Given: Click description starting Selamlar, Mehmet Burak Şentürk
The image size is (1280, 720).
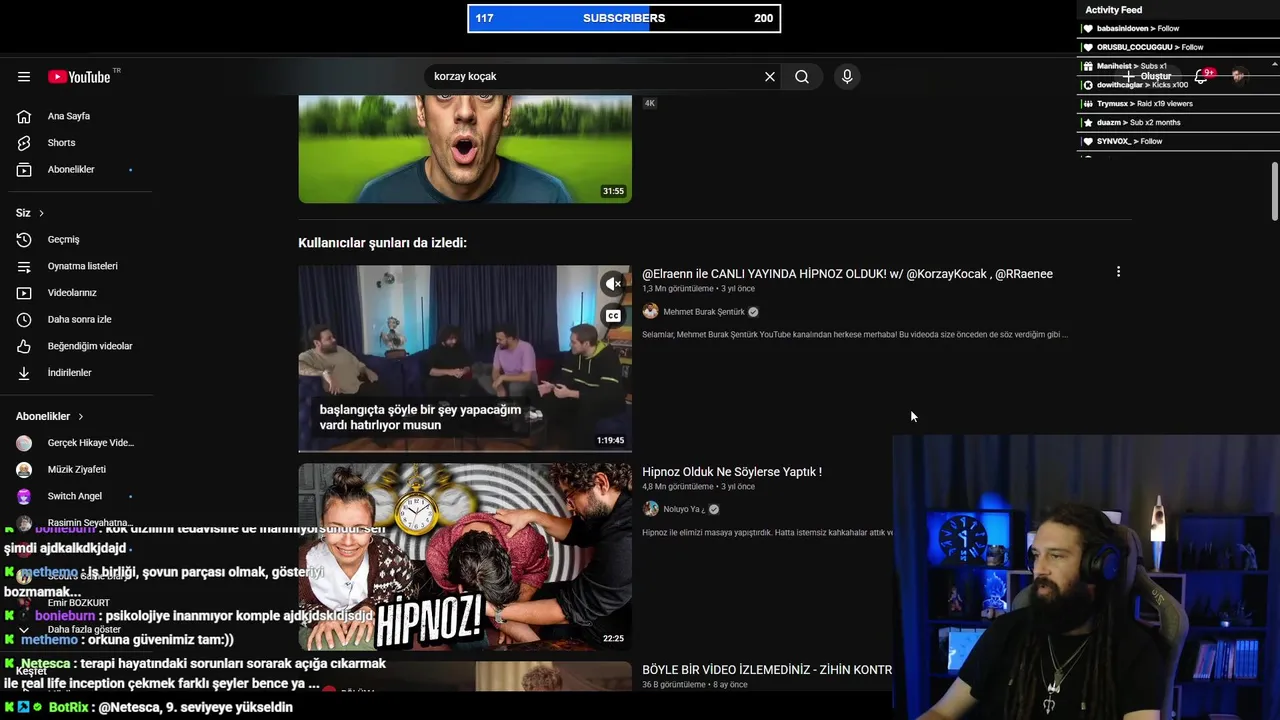Looking at the screenshot, I should 855,335.
